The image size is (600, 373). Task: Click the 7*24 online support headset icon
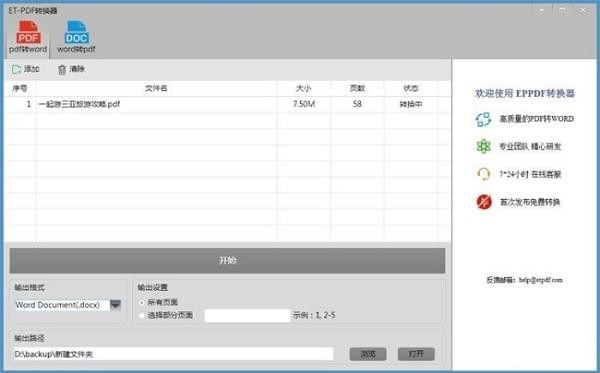(483, 174)
